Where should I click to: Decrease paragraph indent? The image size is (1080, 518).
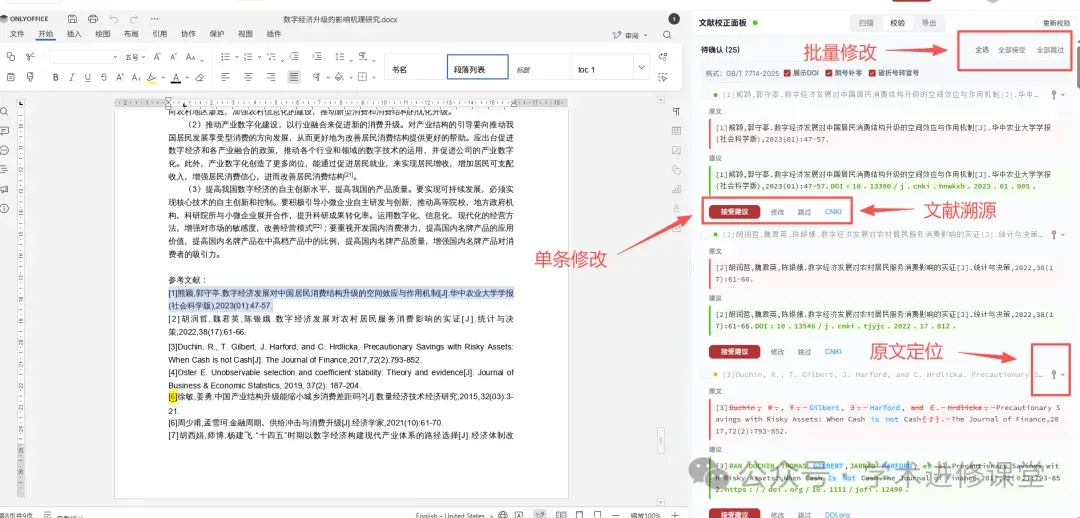(294, 57)
